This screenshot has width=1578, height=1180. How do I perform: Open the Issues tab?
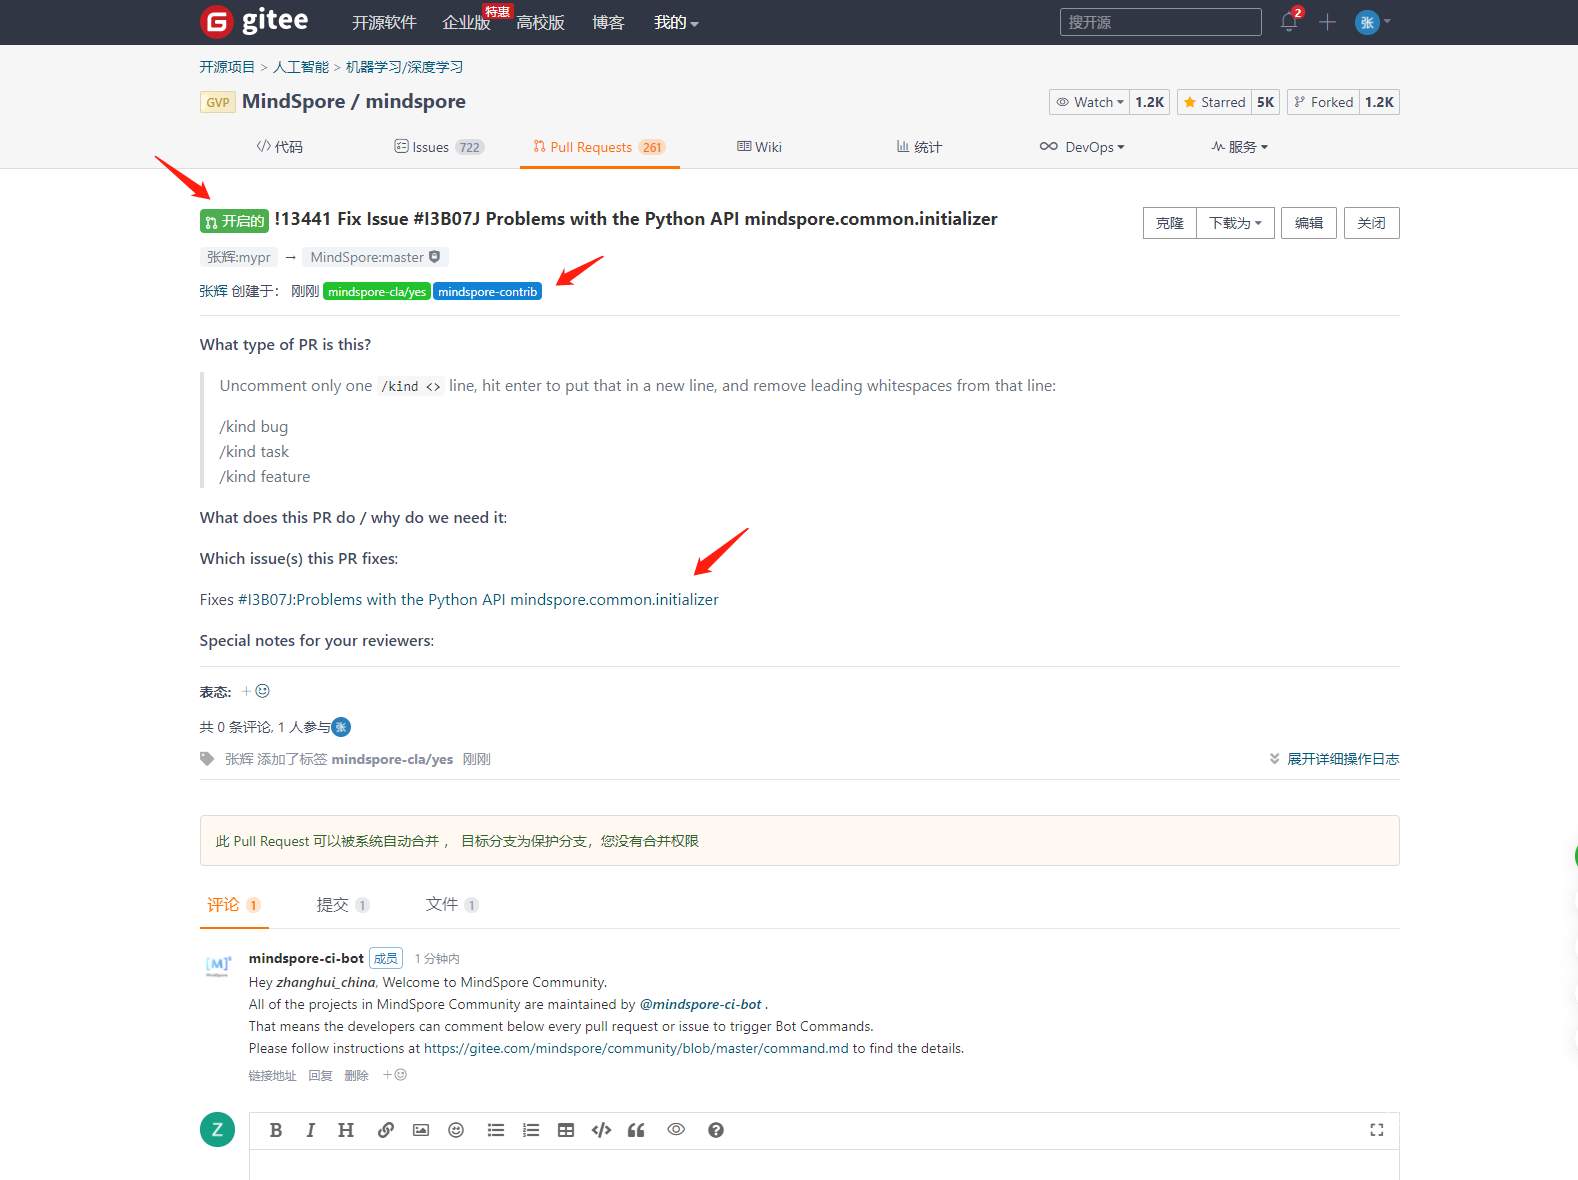pos(439,147)
